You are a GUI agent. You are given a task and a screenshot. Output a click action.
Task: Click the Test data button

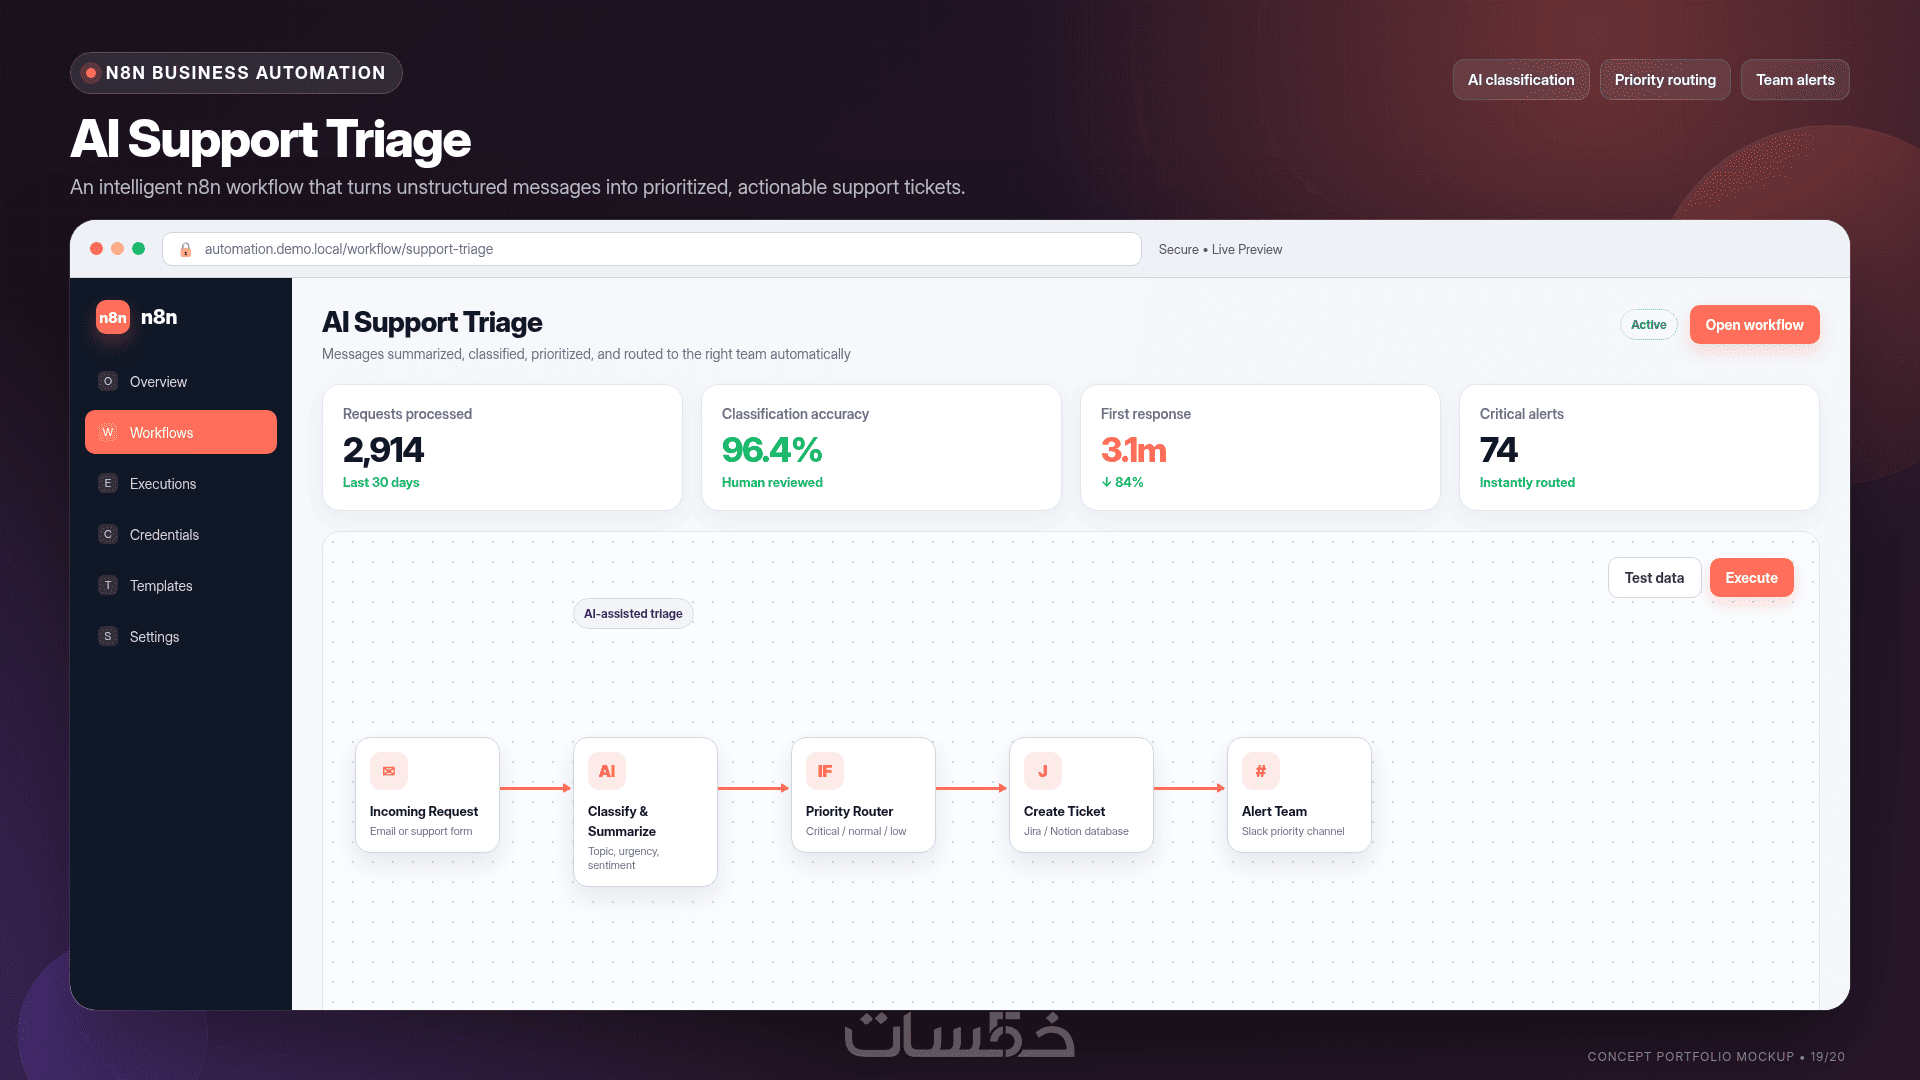coord(1654,578)
